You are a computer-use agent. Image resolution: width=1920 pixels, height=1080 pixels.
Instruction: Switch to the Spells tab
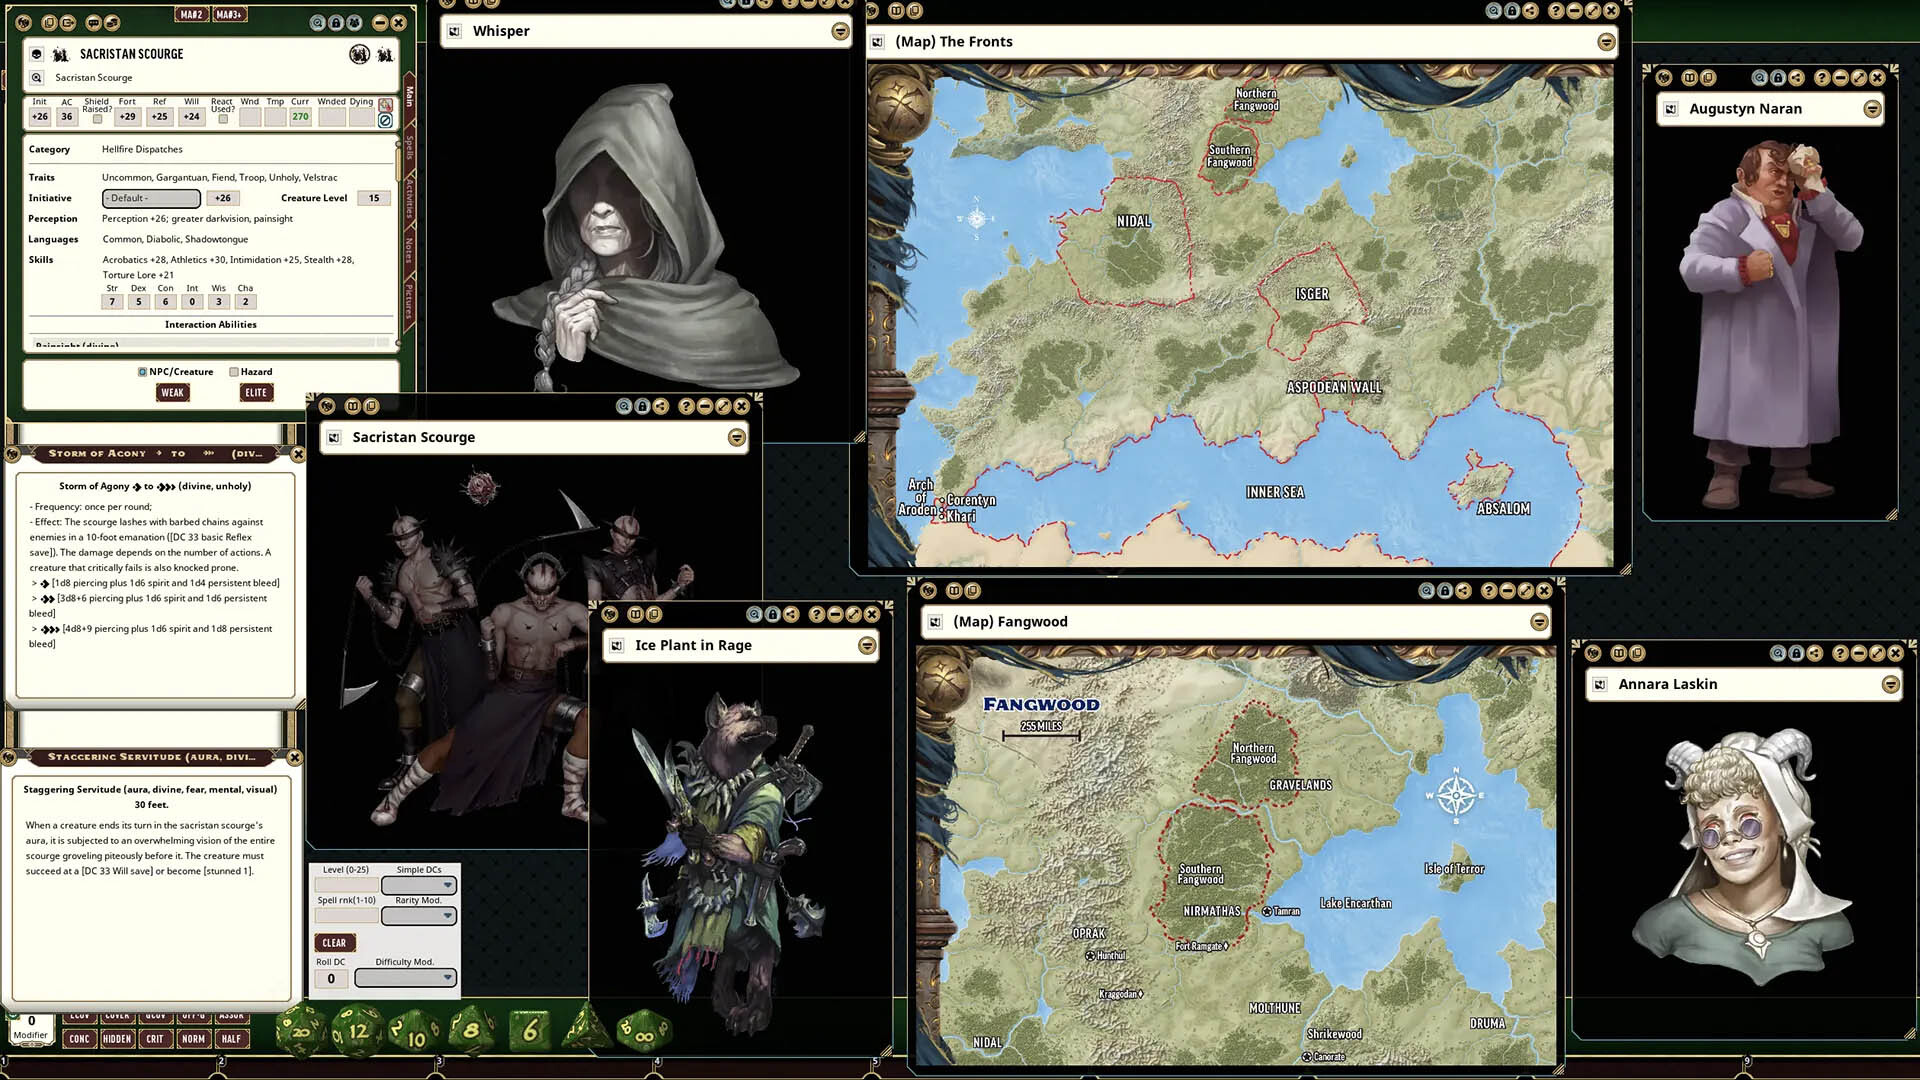point(409,149)
